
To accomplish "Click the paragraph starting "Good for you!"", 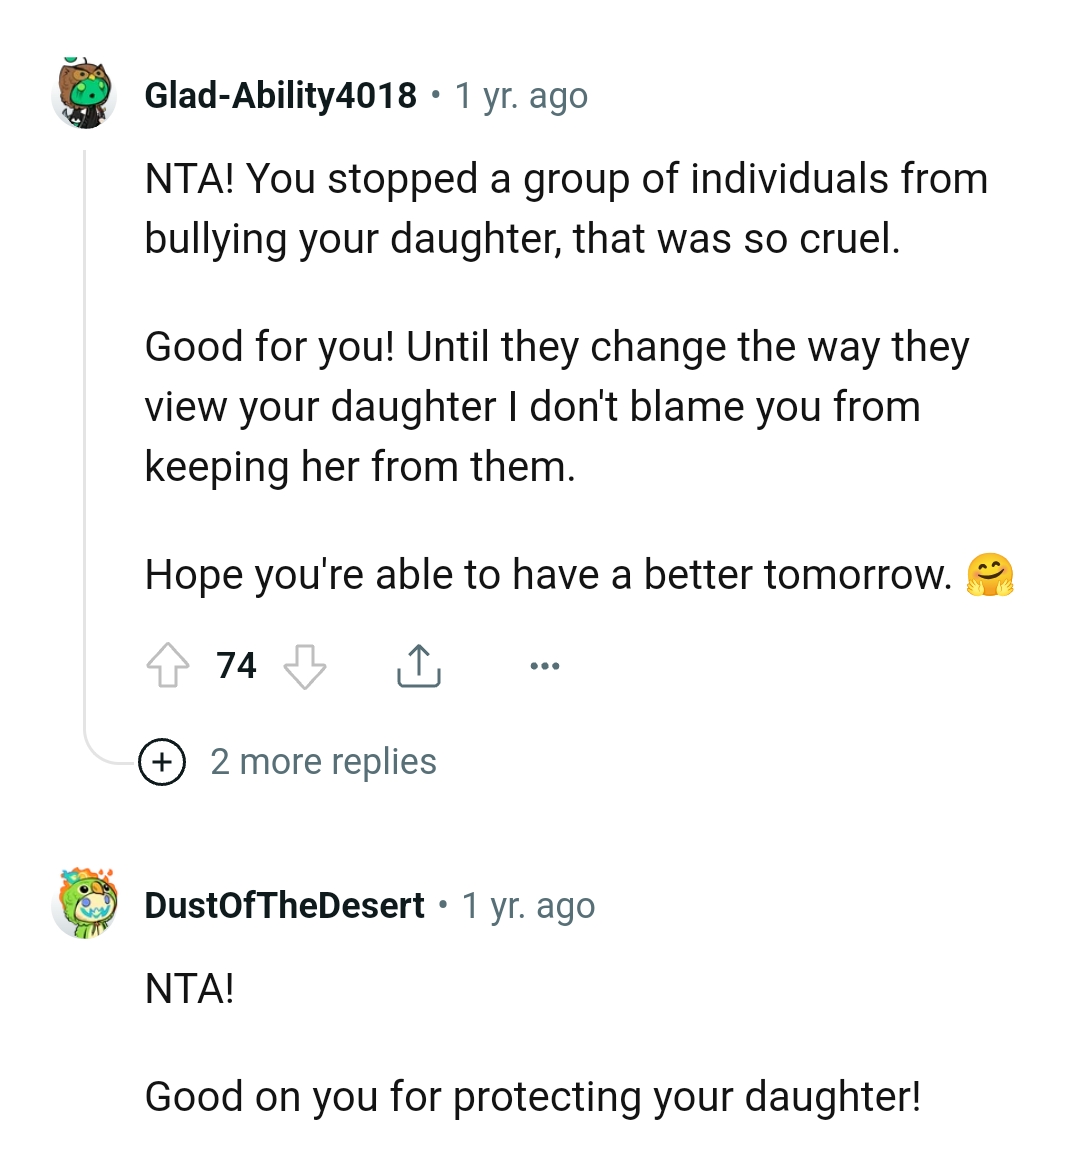I will (x=556, y=407).
